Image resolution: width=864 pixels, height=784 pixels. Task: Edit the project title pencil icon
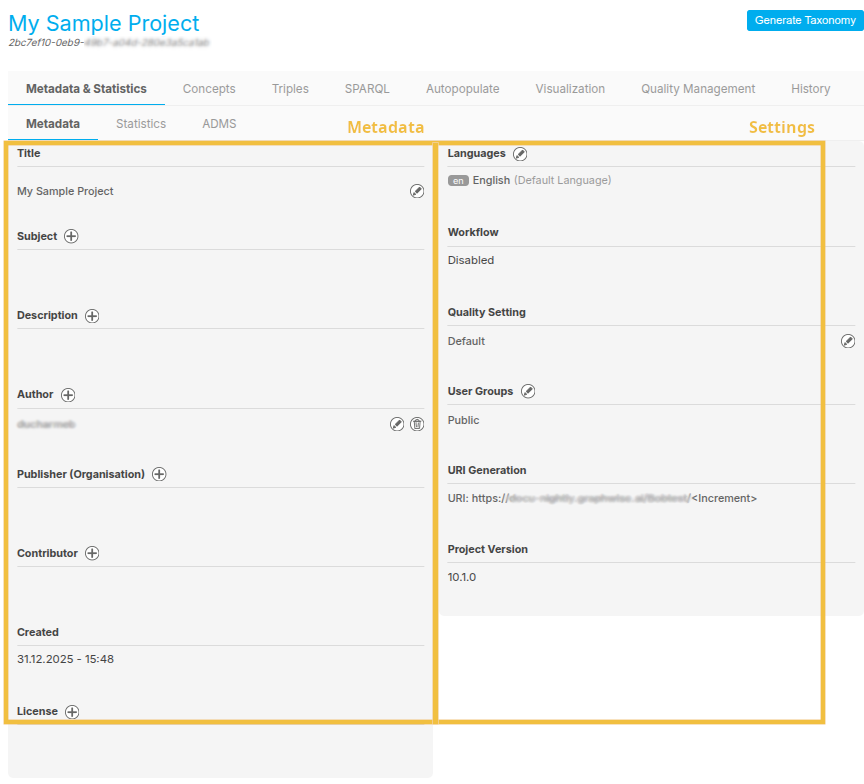(x=417, y=191)
